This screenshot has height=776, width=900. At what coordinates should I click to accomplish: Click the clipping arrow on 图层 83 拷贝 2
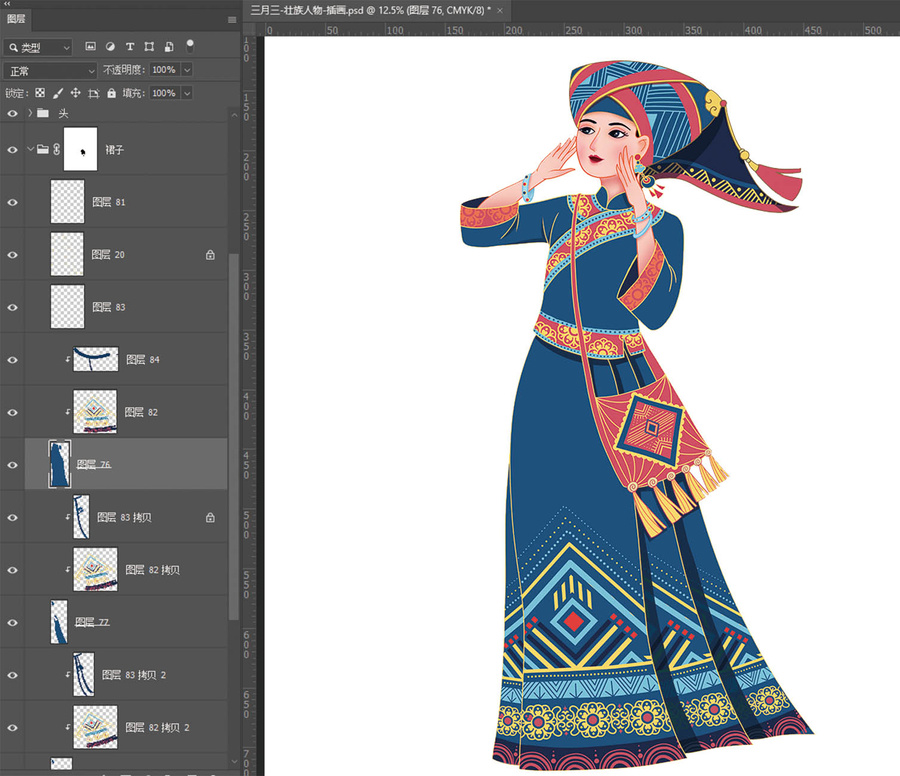pos(68,675)
